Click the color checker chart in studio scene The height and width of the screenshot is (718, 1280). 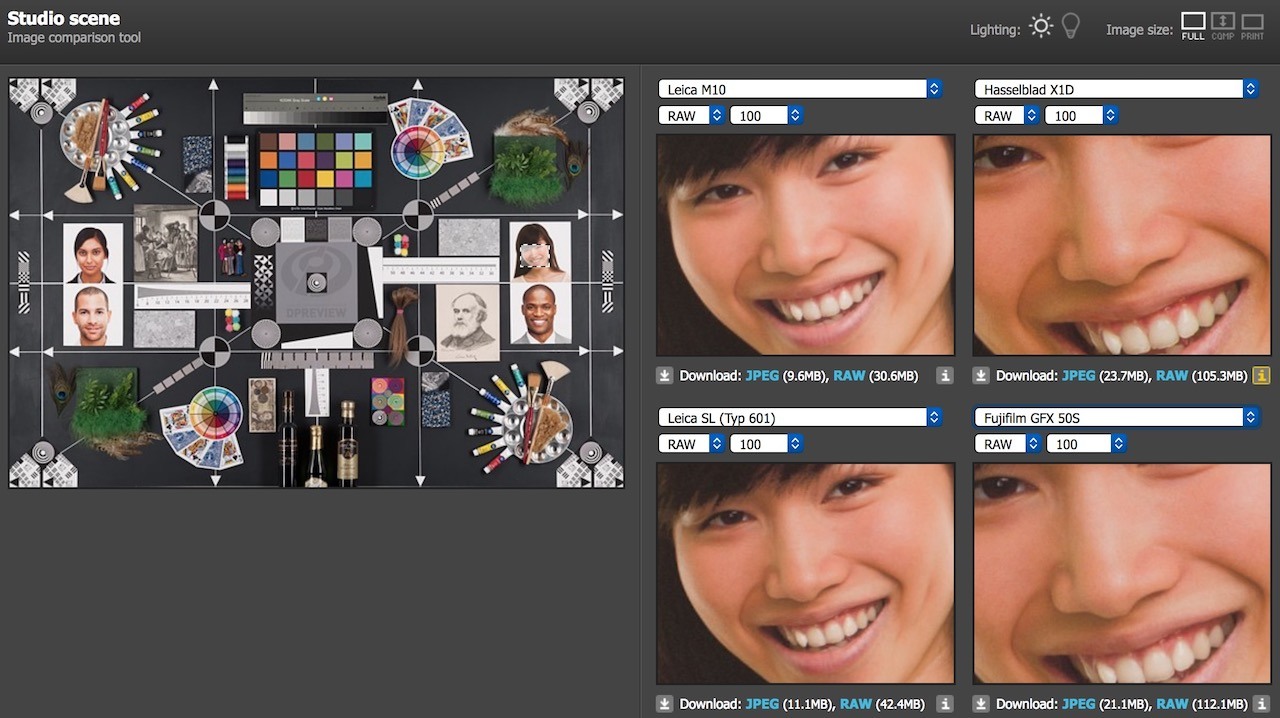tap(315, 167)
